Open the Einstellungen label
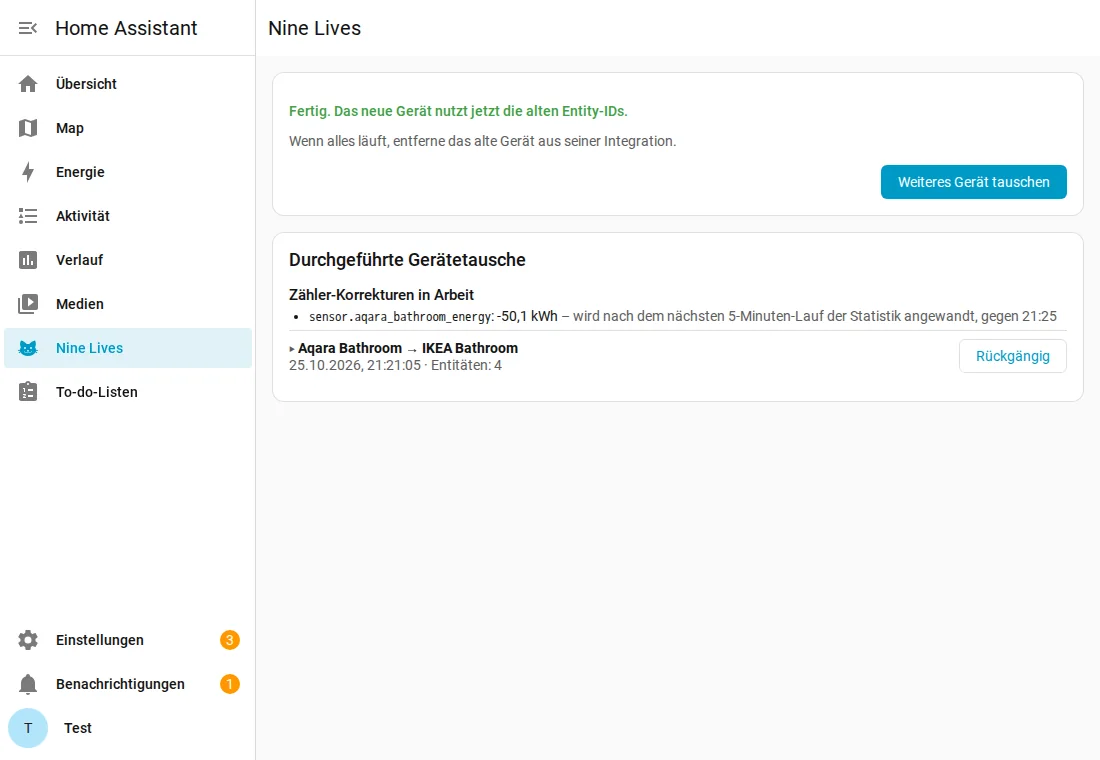The height and width of the screenshot is (760, 1100). (x=100, y=641)
